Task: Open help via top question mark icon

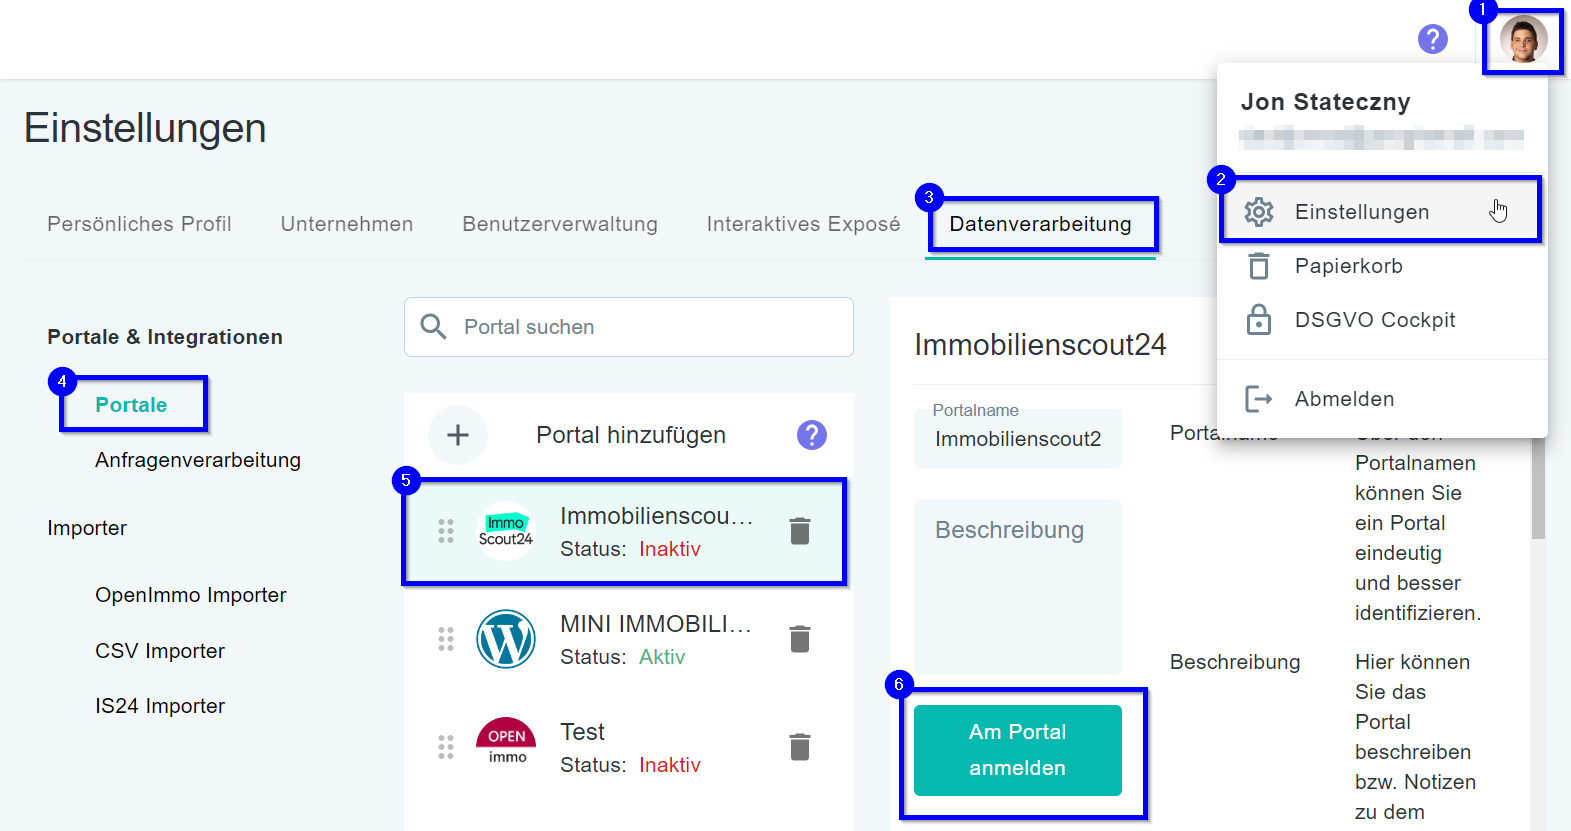Action: pos(1432,39)
